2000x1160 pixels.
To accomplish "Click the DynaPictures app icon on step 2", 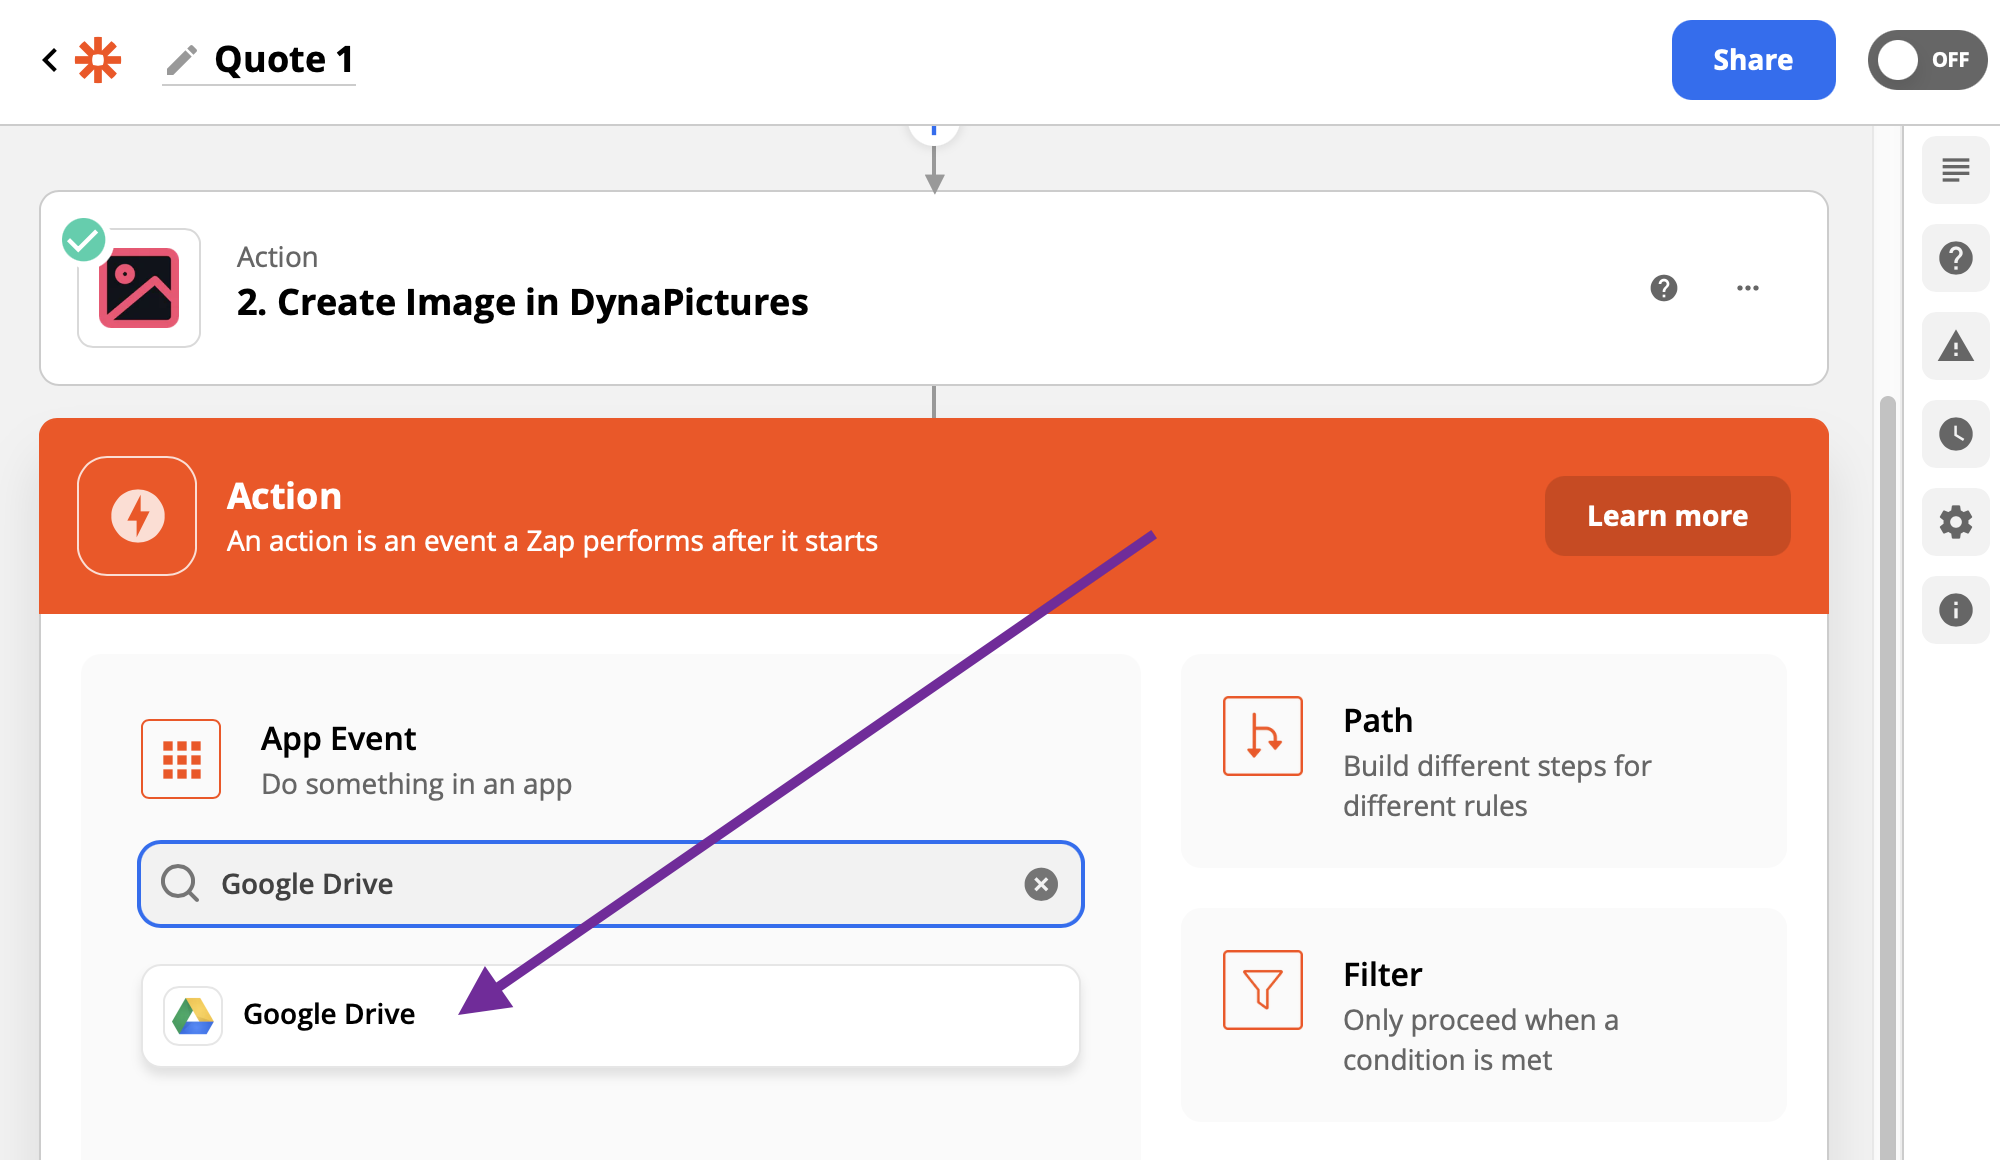I will pyautogui.click(x=138, y=287).
